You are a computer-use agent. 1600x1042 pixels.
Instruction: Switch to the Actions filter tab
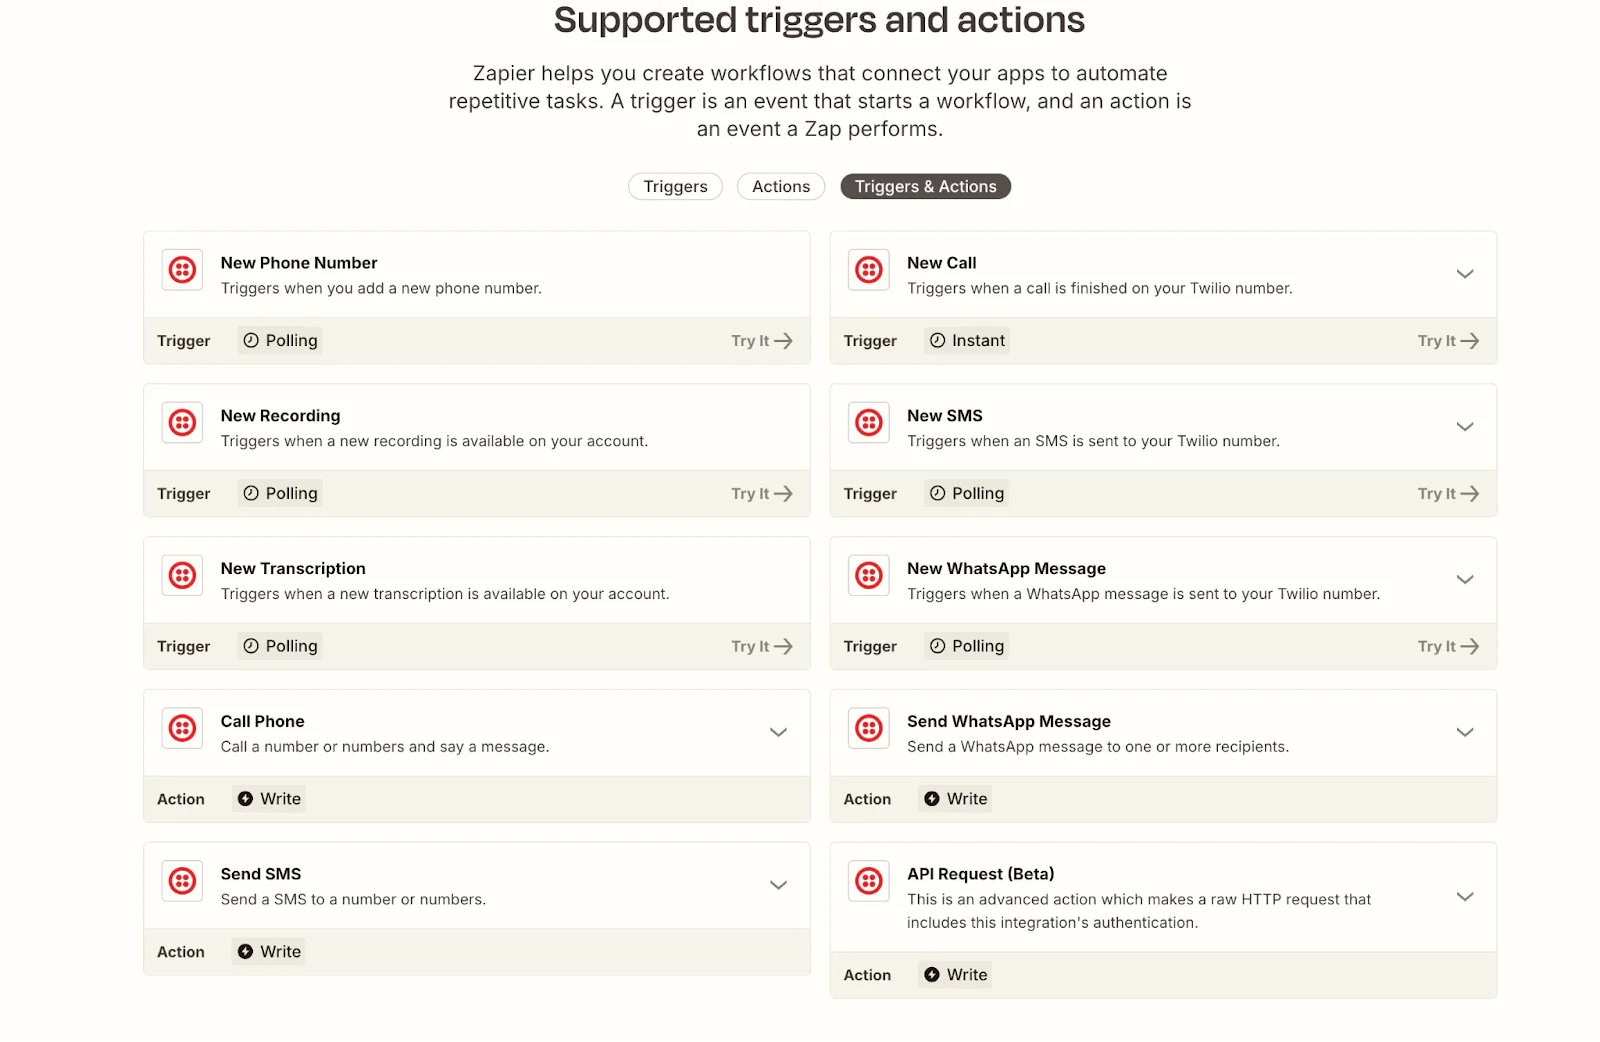[x=780, y=186]
